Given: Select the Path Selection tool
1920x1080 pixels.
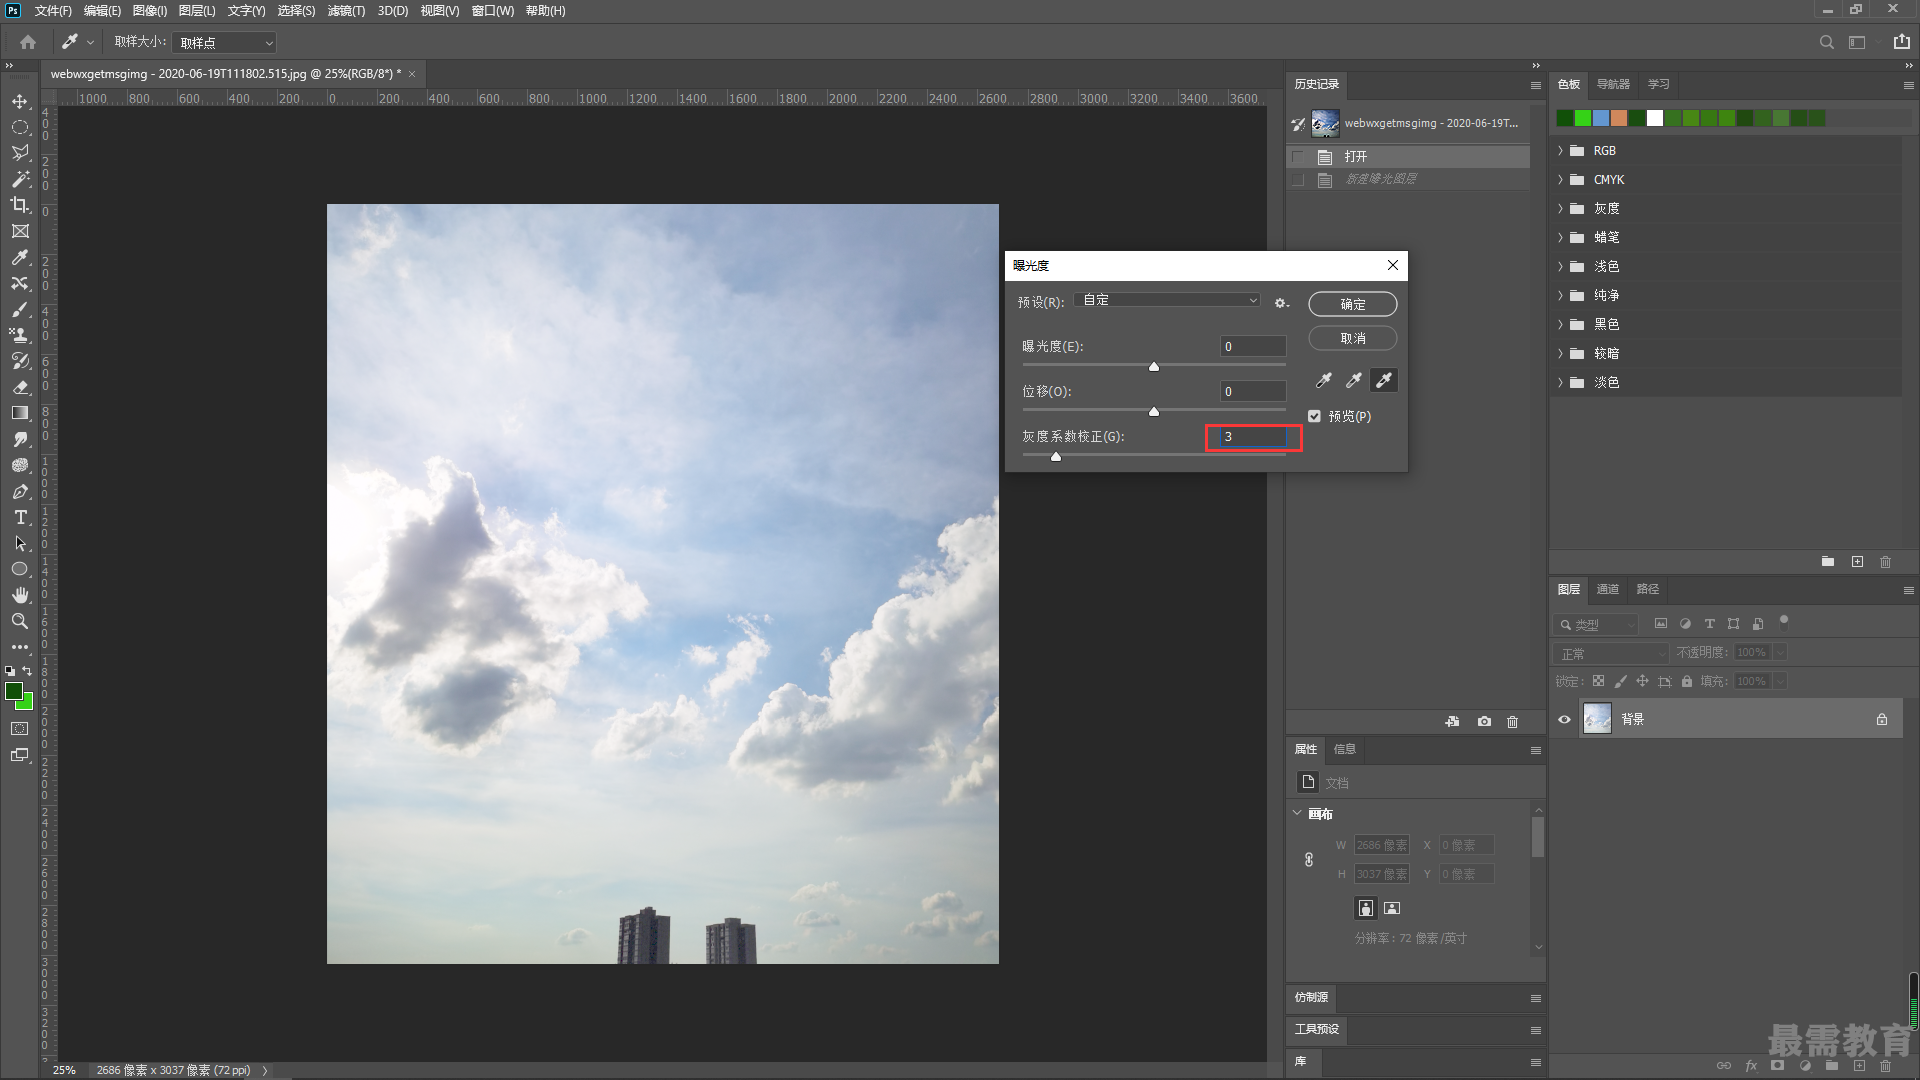Looking at the screenshot, I should click(20, 543).
